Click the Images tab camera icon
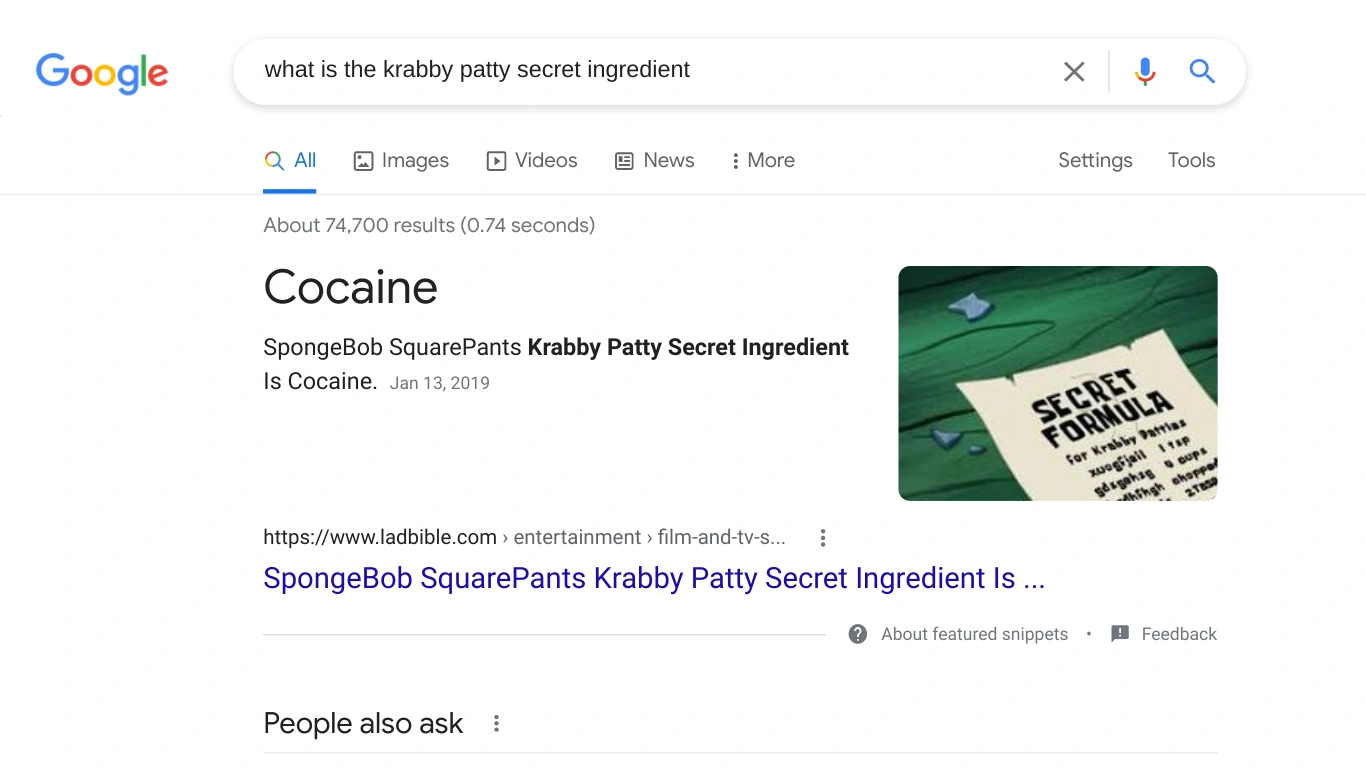Image resolution: width=1366 pixels, height=768 pixels. 362,160
